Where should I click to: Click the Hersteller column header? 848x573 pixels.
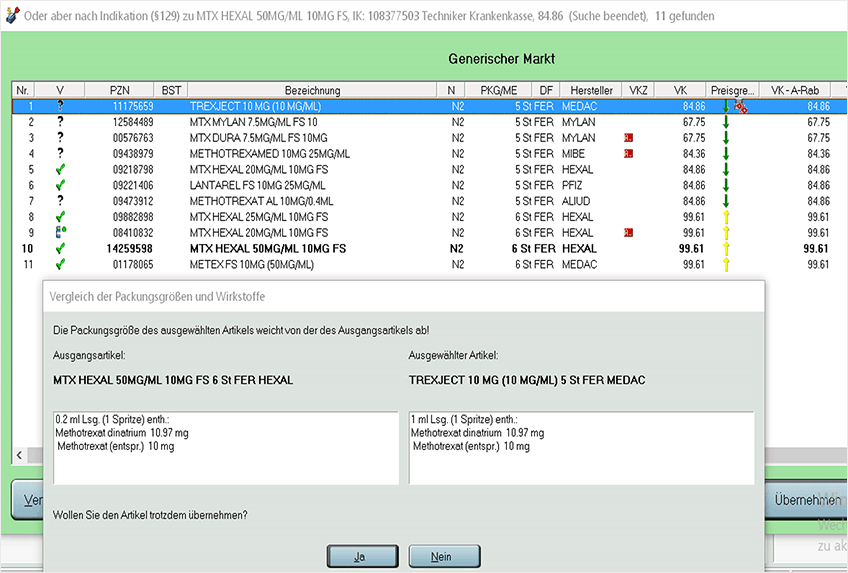(591, 90)
